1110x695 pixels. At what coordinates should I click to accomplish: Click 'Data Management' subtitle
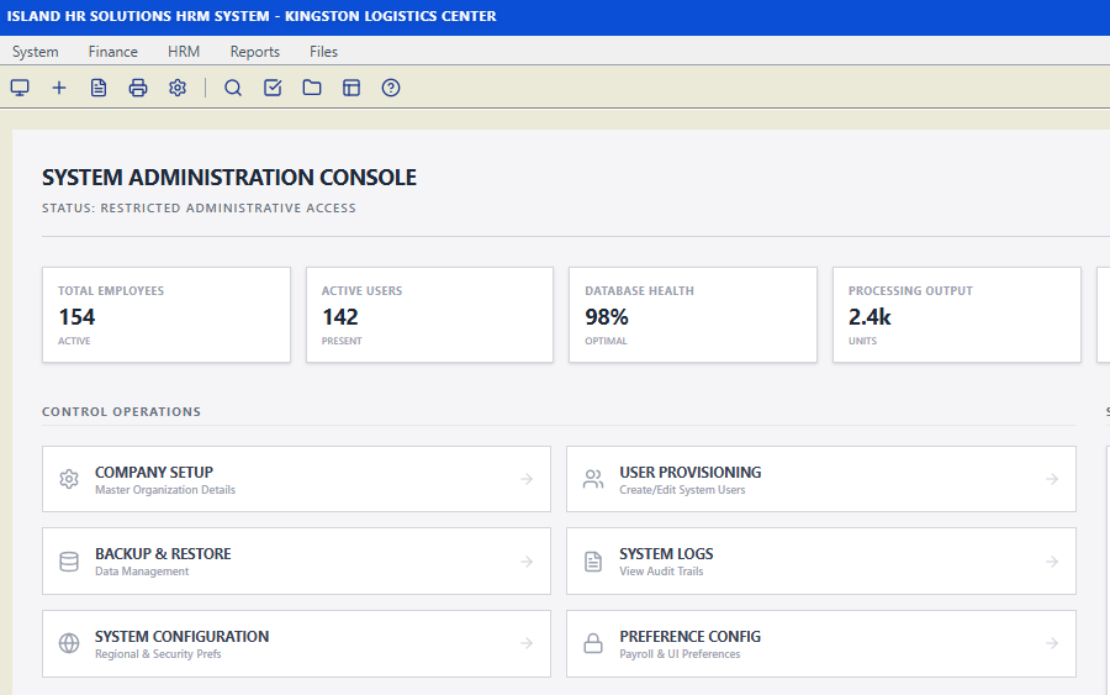[x=142, y=571]
